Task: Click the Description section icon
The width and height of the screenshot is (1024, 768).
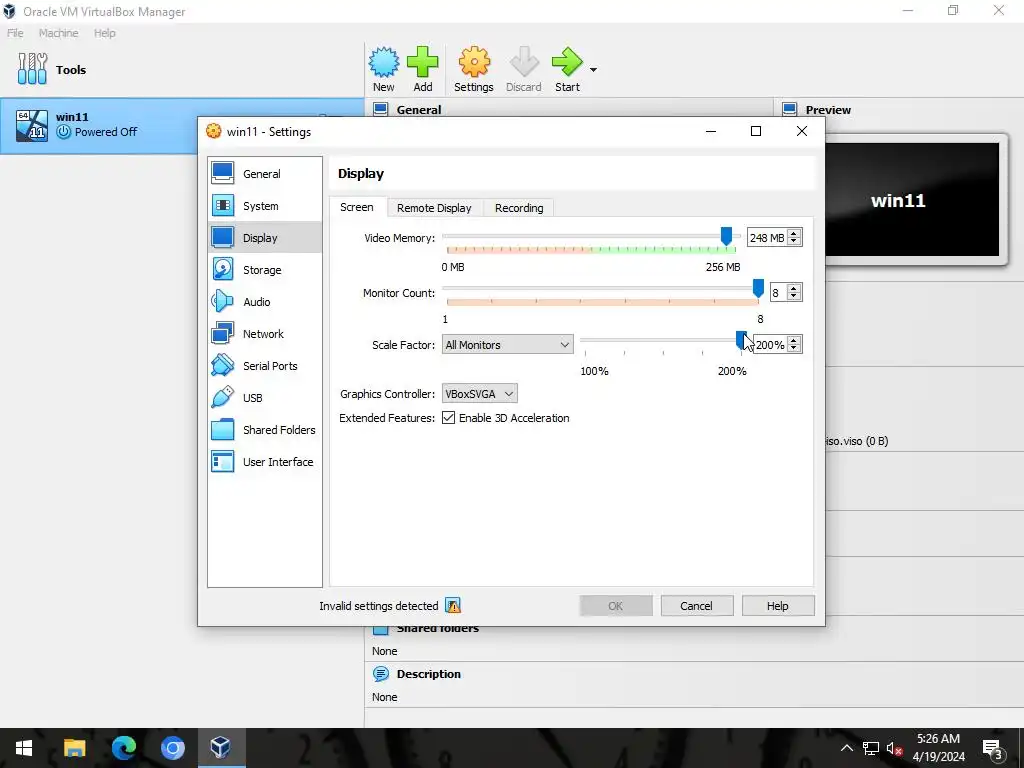Action: point(381,674)
